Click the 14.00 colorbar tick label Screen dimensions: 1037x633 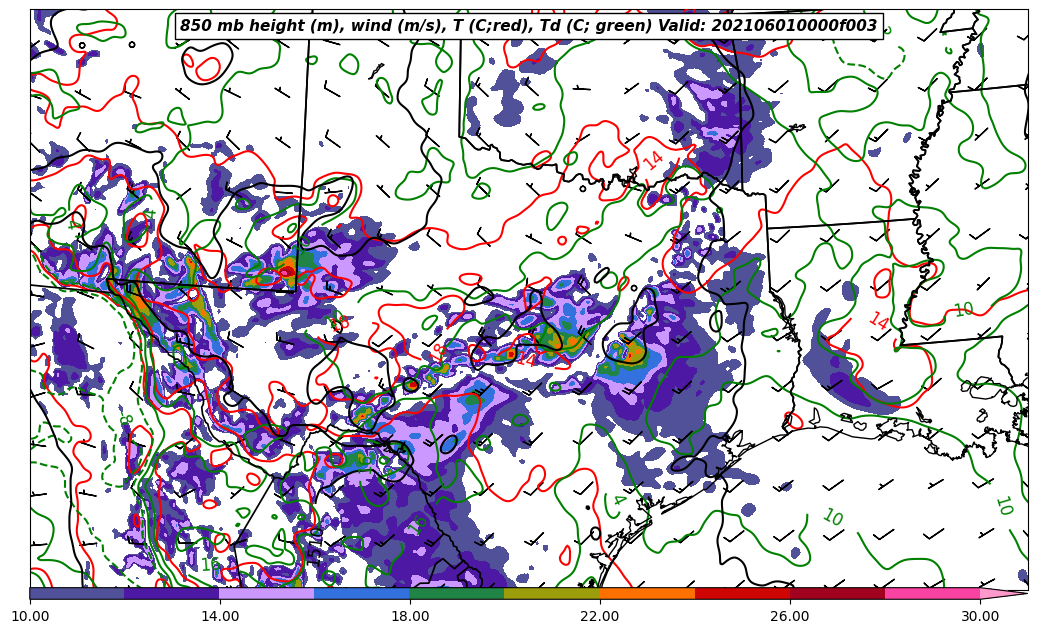(220, 616)
